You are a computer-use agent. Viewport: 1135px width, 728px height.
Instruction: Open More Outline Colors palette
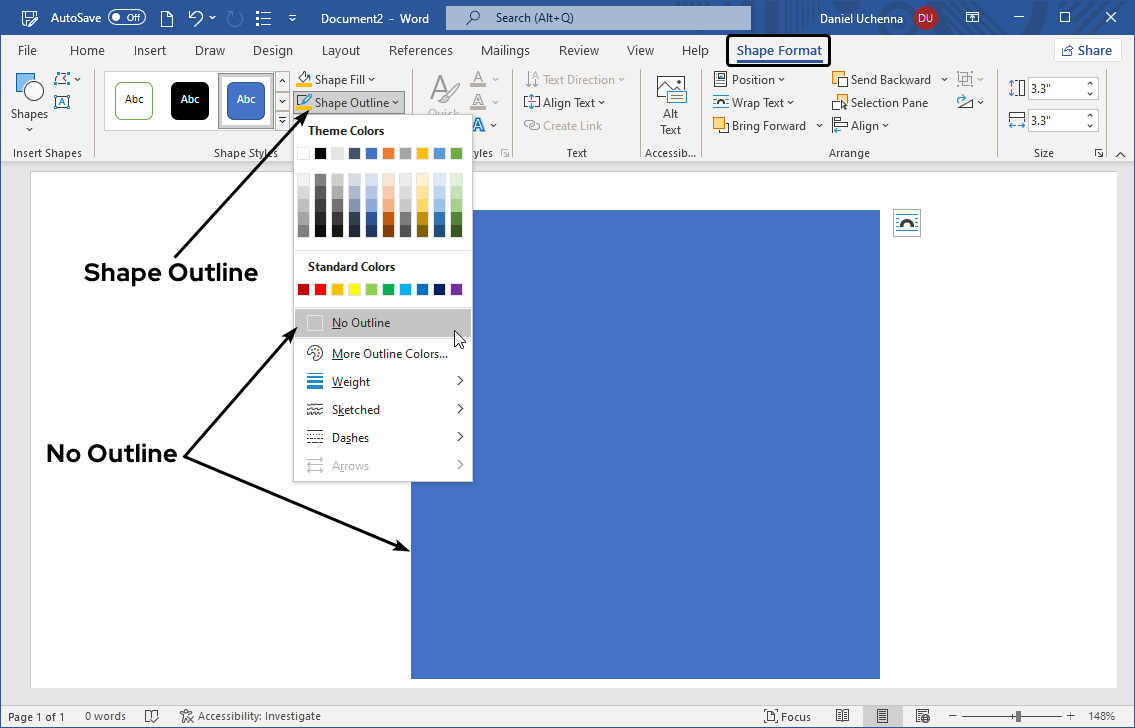coord(389,354)
